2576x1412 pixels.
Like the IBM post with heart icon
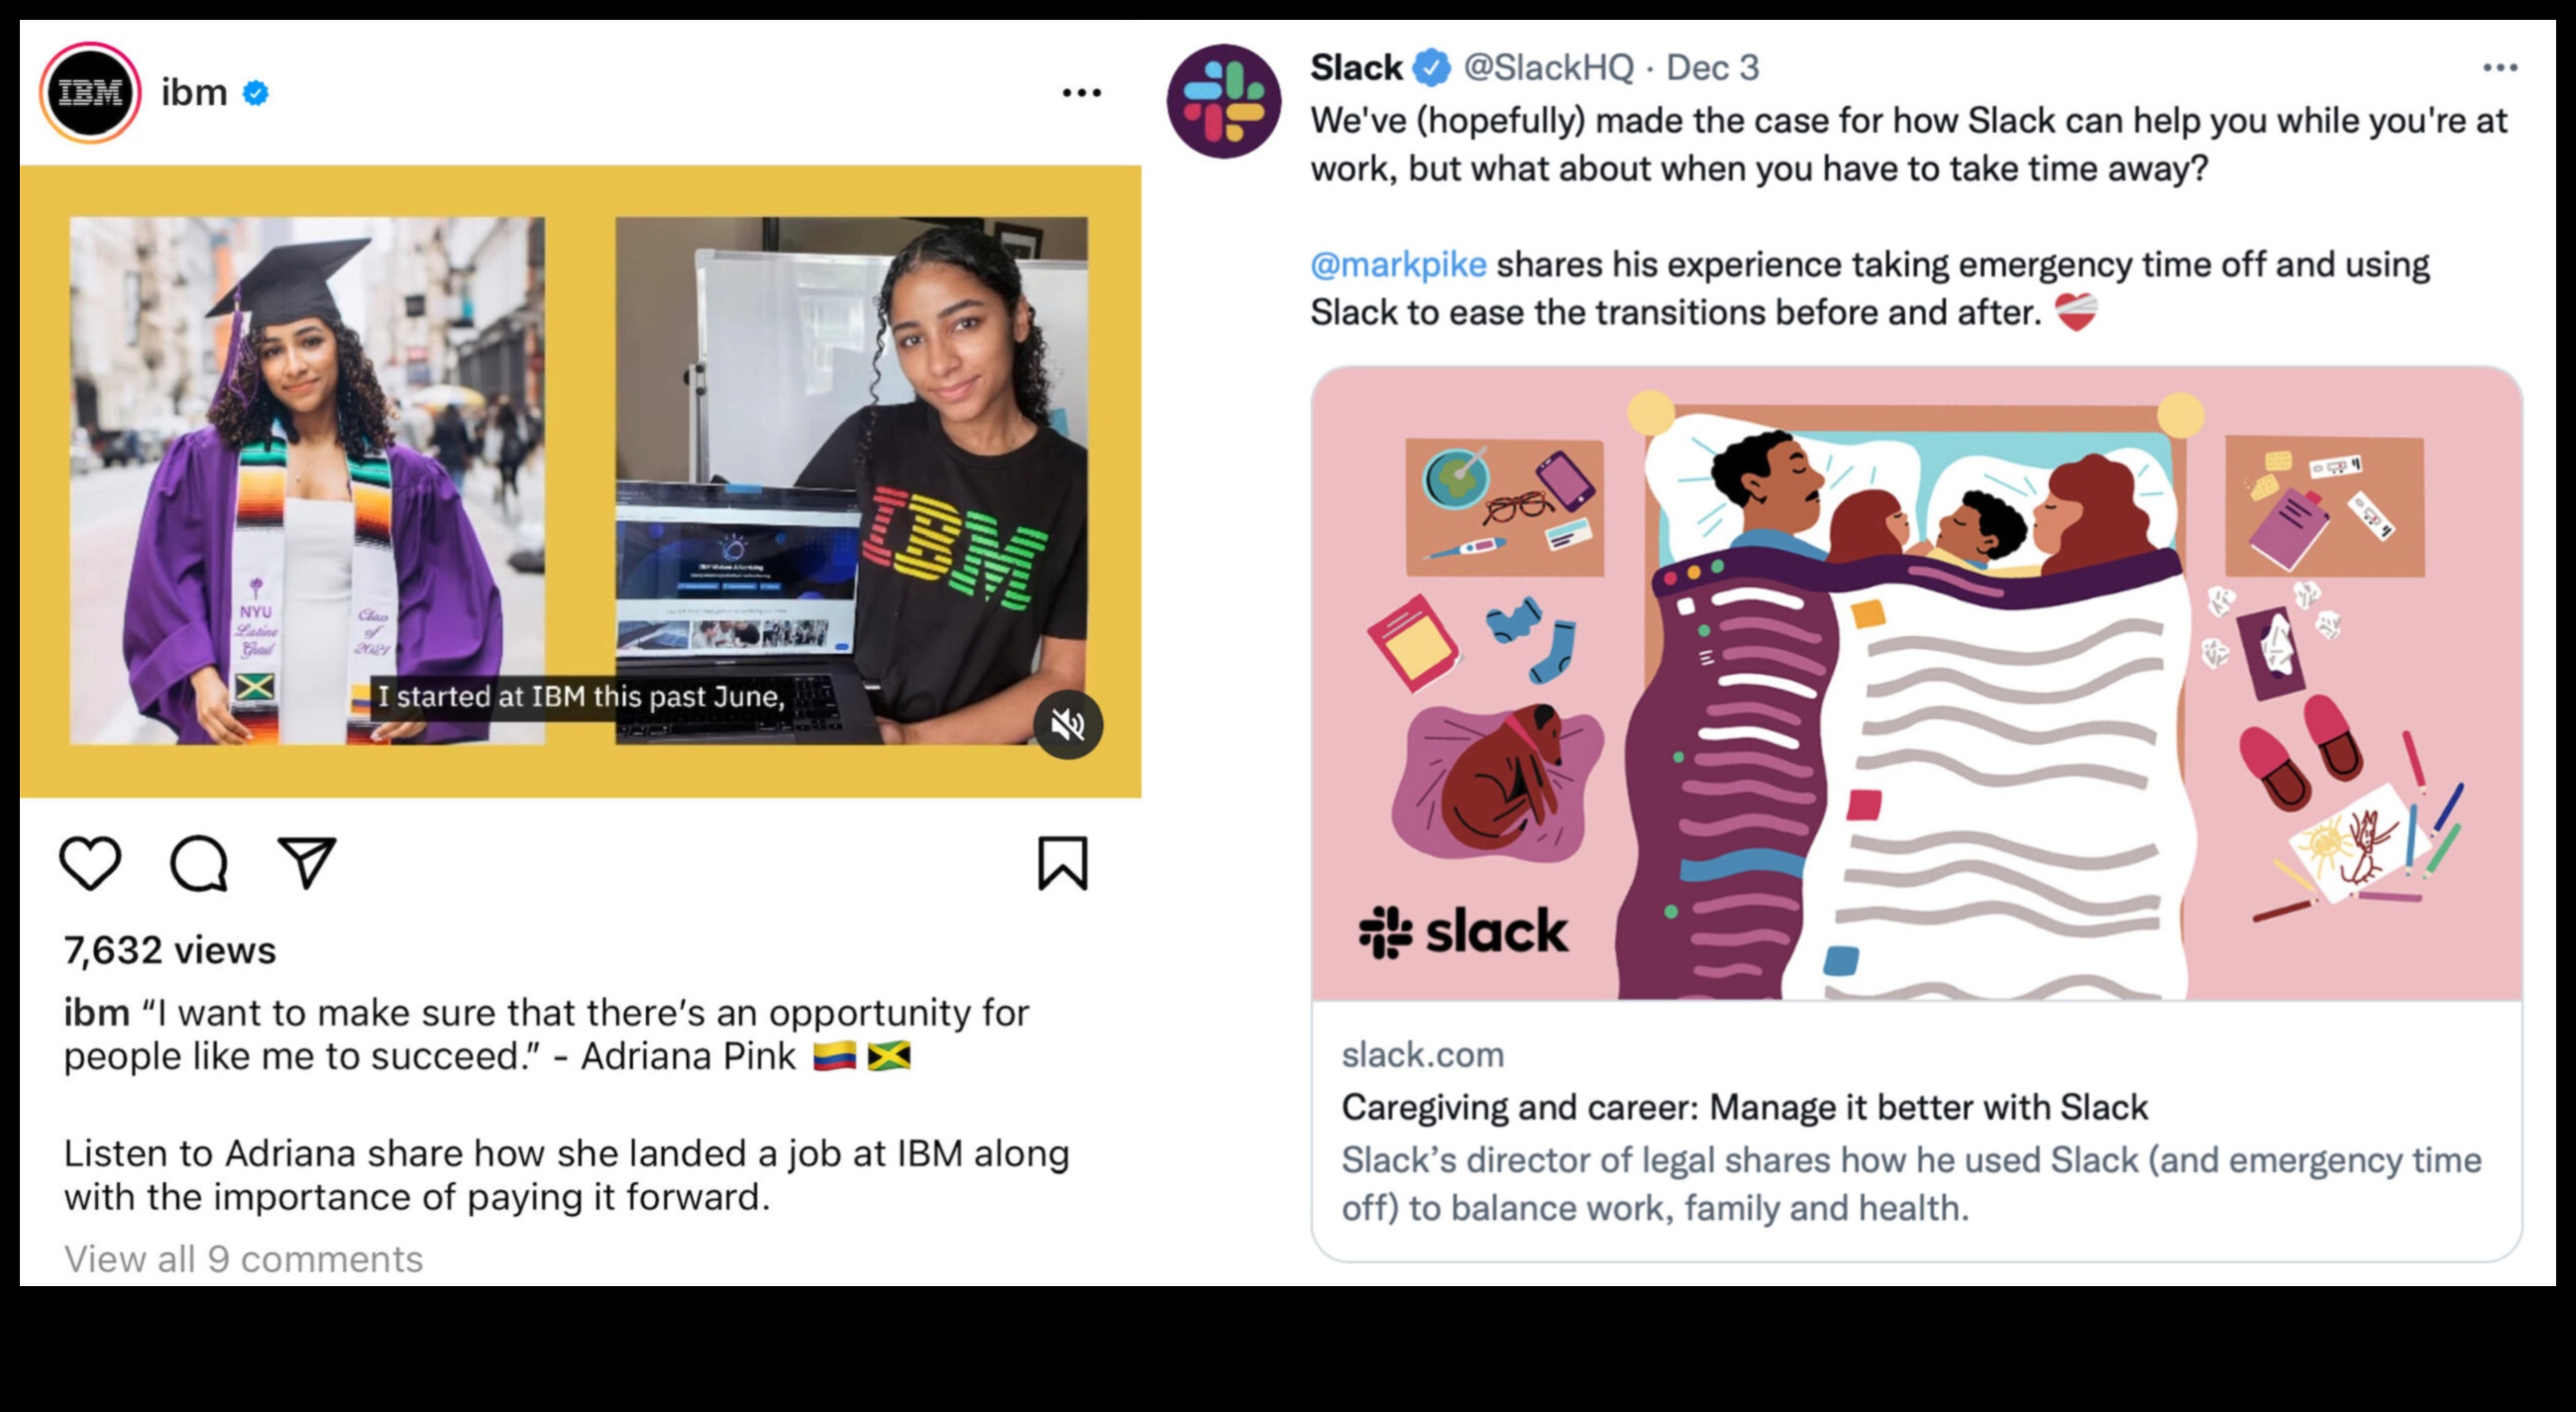click(x=90, y=862)
